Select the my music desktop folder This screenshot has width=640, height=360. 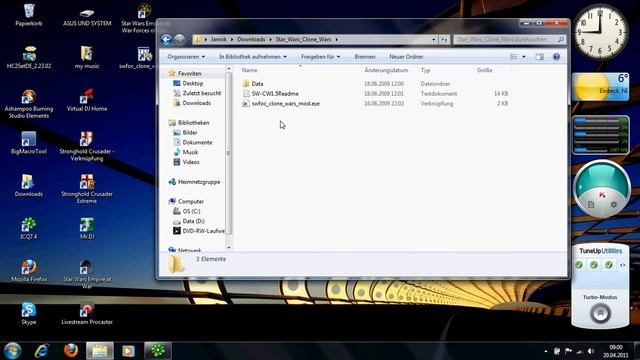click(87, 57)
